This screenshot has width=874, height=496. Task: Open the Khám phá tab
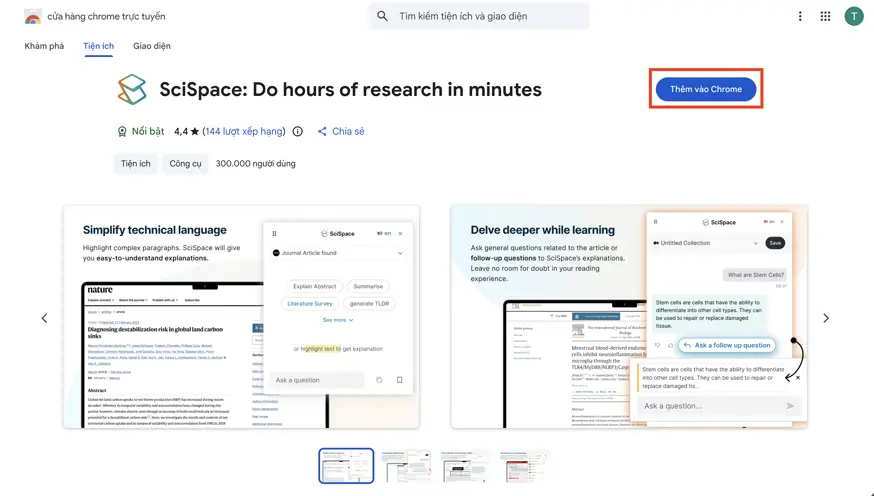click(x=44, y=46)
